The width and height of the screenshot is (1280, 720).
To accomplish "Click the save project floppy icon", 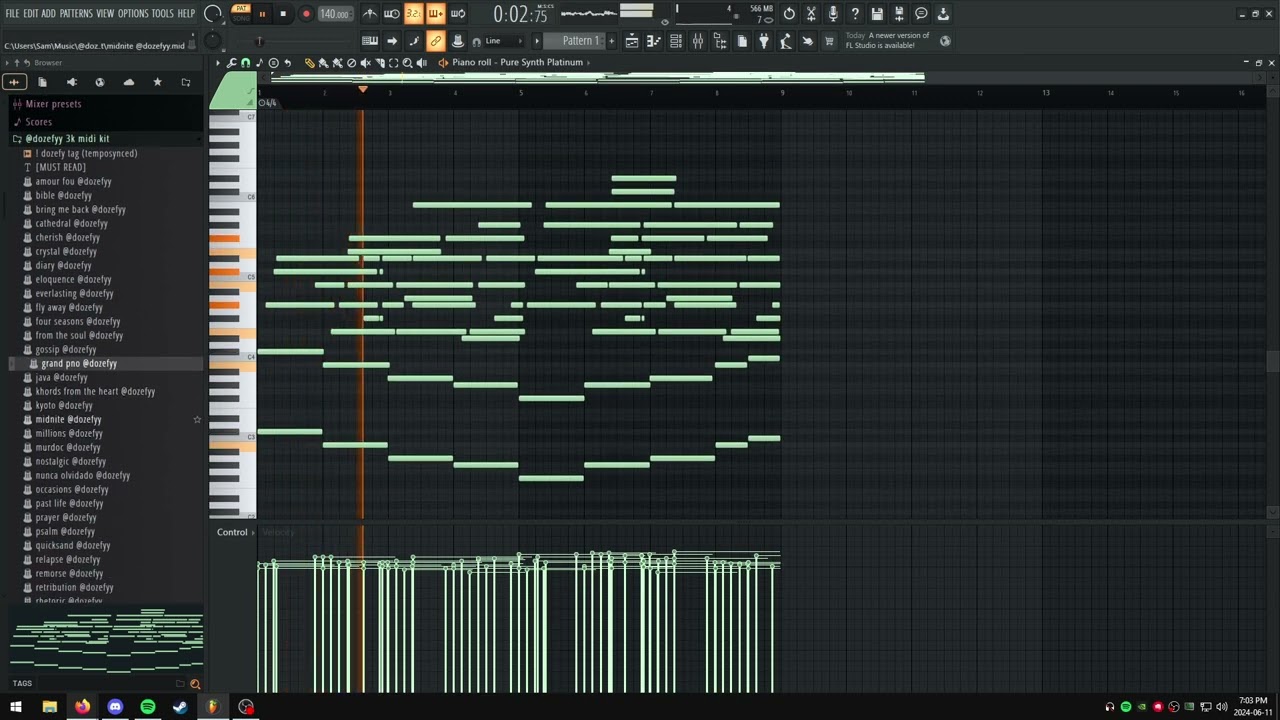I will [x=877, y=14].
